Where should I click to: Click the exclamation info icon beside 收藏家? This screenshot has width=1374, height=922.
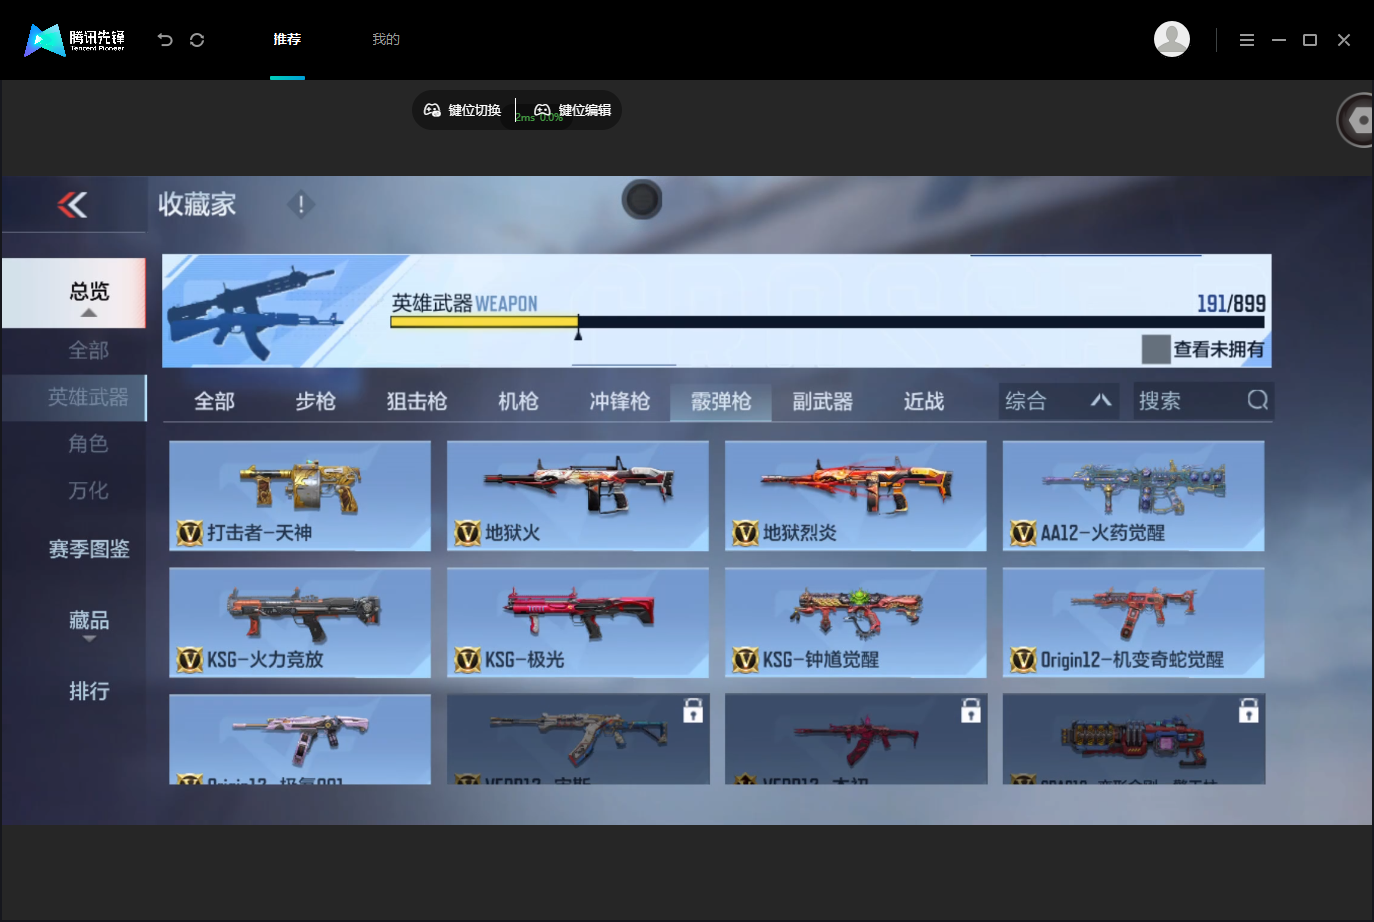coord(301,204)
